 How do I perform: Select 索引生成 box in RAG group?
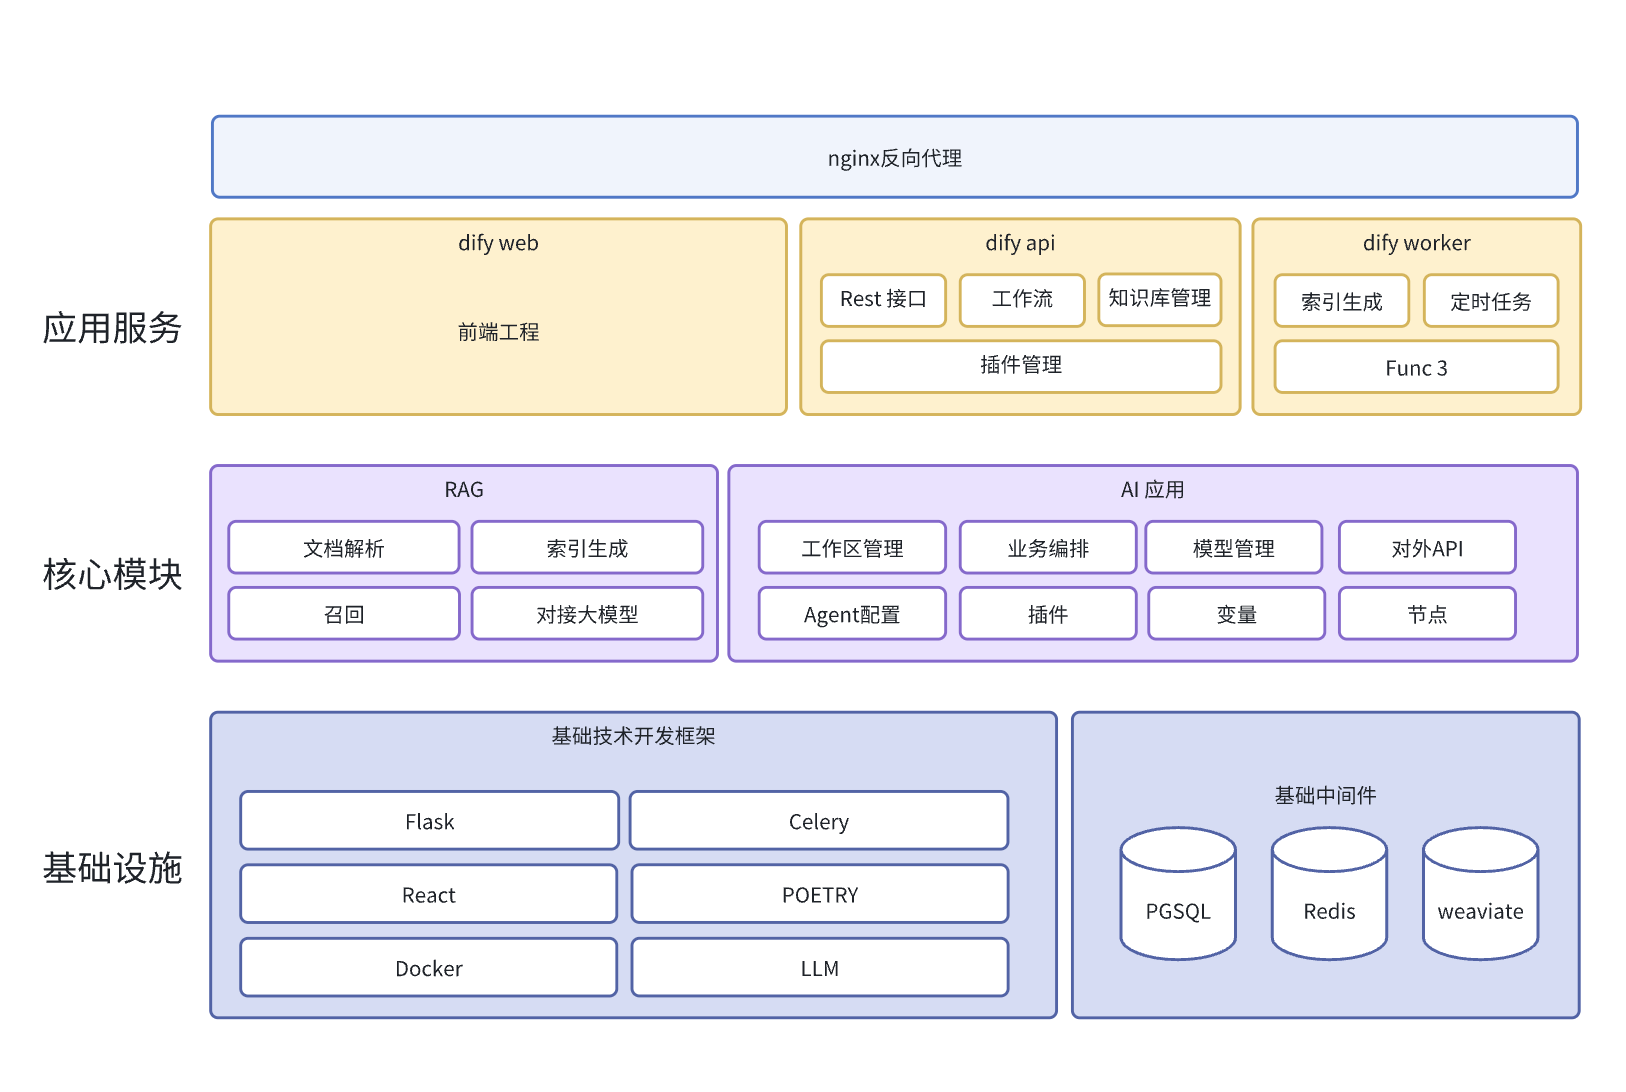coord(587,548)
